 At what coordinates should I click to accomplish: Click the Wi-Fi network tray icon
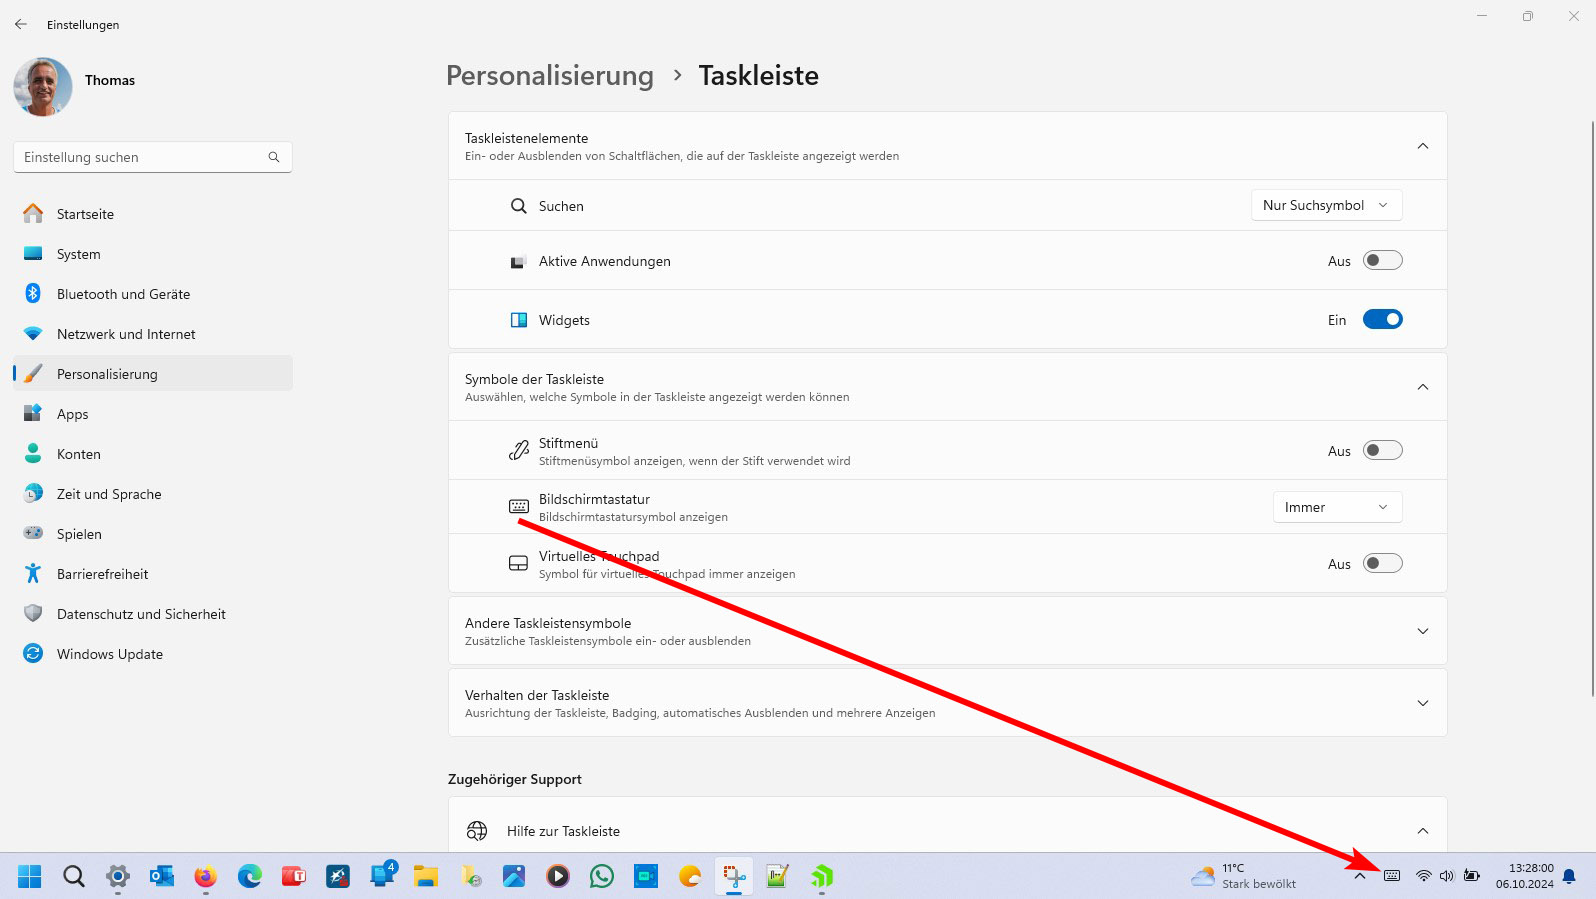(1423, 876)
